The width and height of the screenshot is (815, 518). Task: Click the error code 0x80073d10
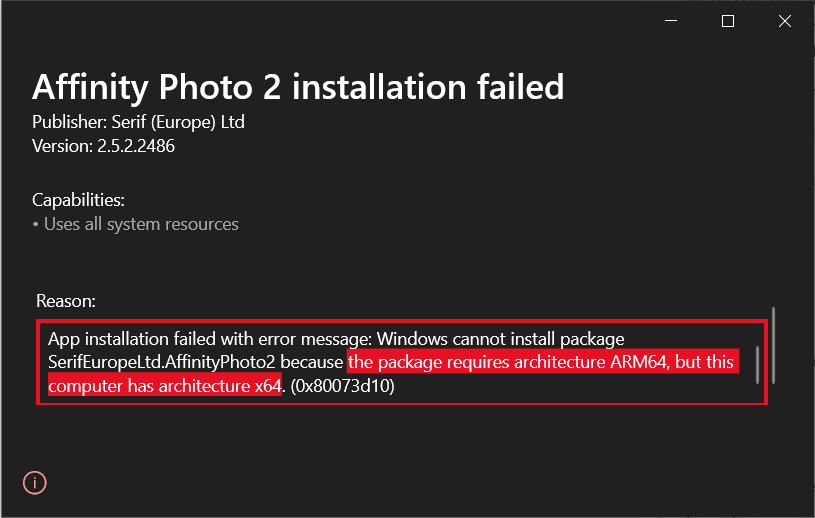coord(342,386)
